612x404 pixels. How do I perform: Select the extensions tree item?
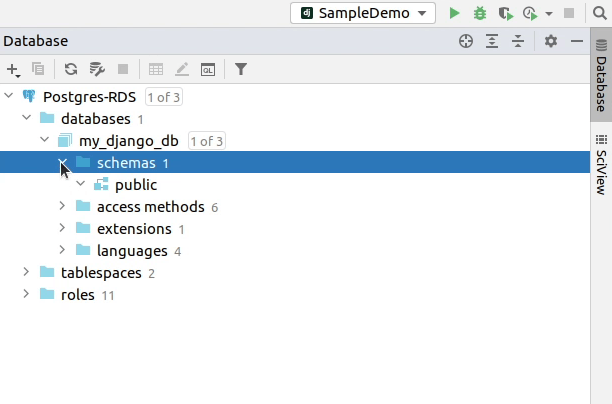click(133, 228)
